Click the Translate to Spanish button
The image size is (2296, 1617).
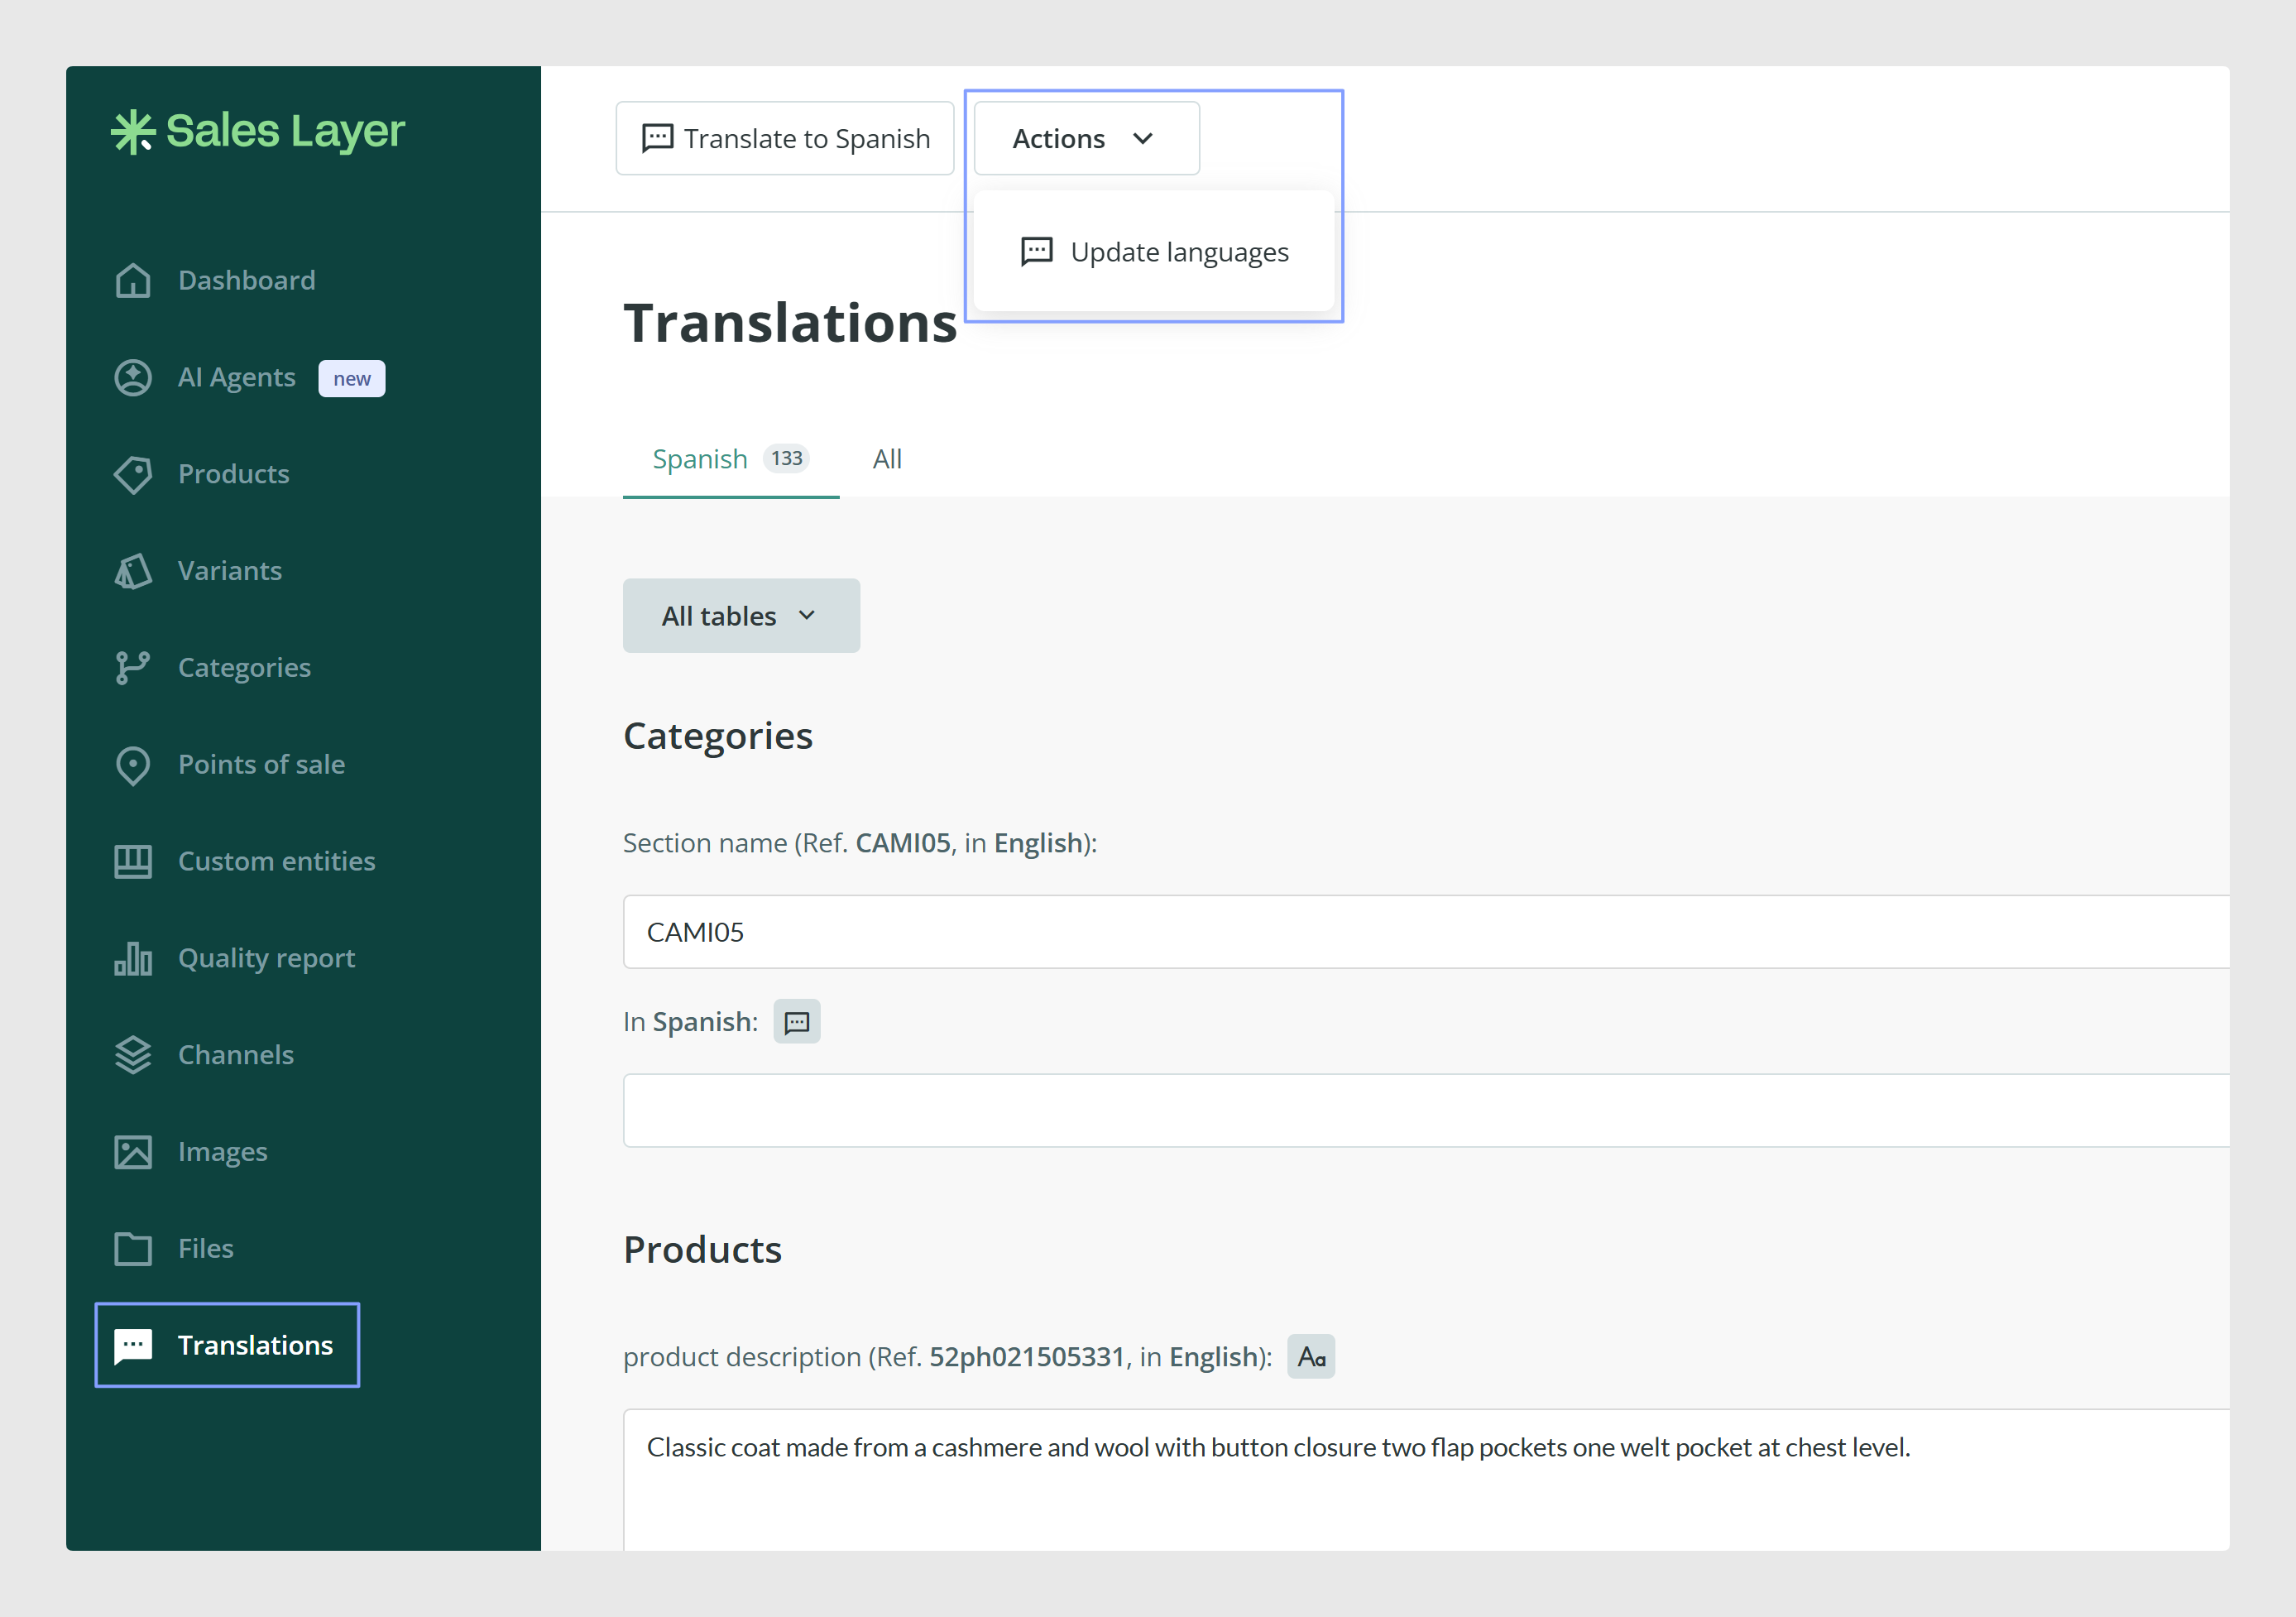click(785, 139)
